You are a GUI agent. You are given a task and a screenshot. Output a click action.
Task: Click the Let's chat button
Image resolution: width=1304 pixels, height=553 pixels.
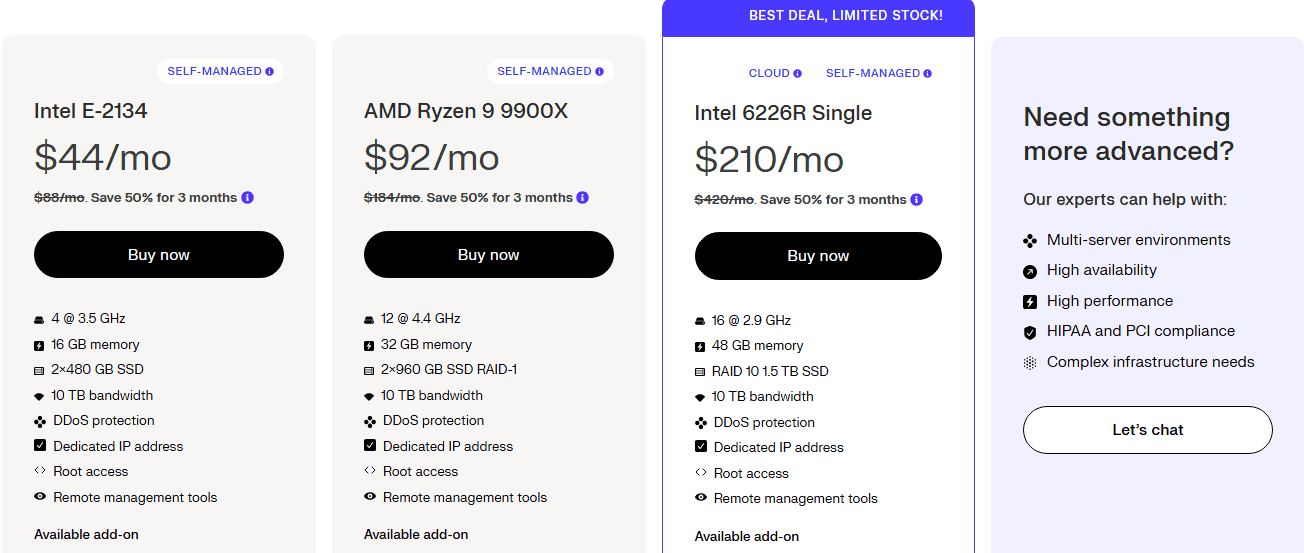click(x=1148, y=430)
